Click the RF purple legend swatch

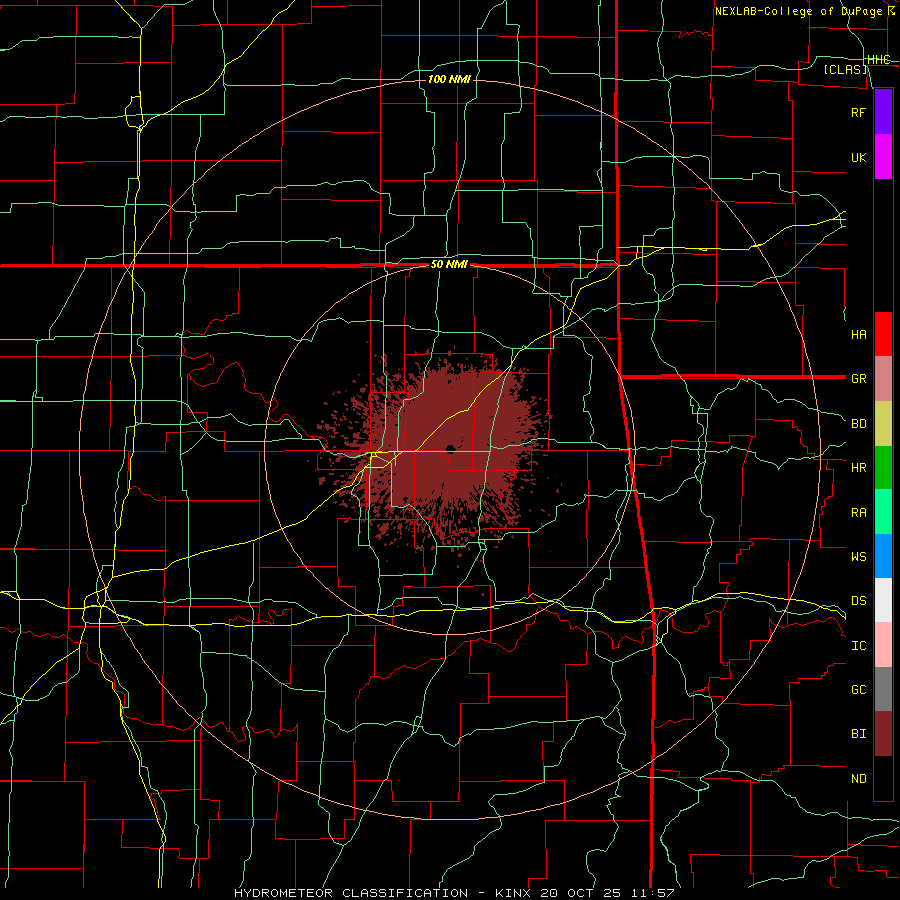click(883, 112)
